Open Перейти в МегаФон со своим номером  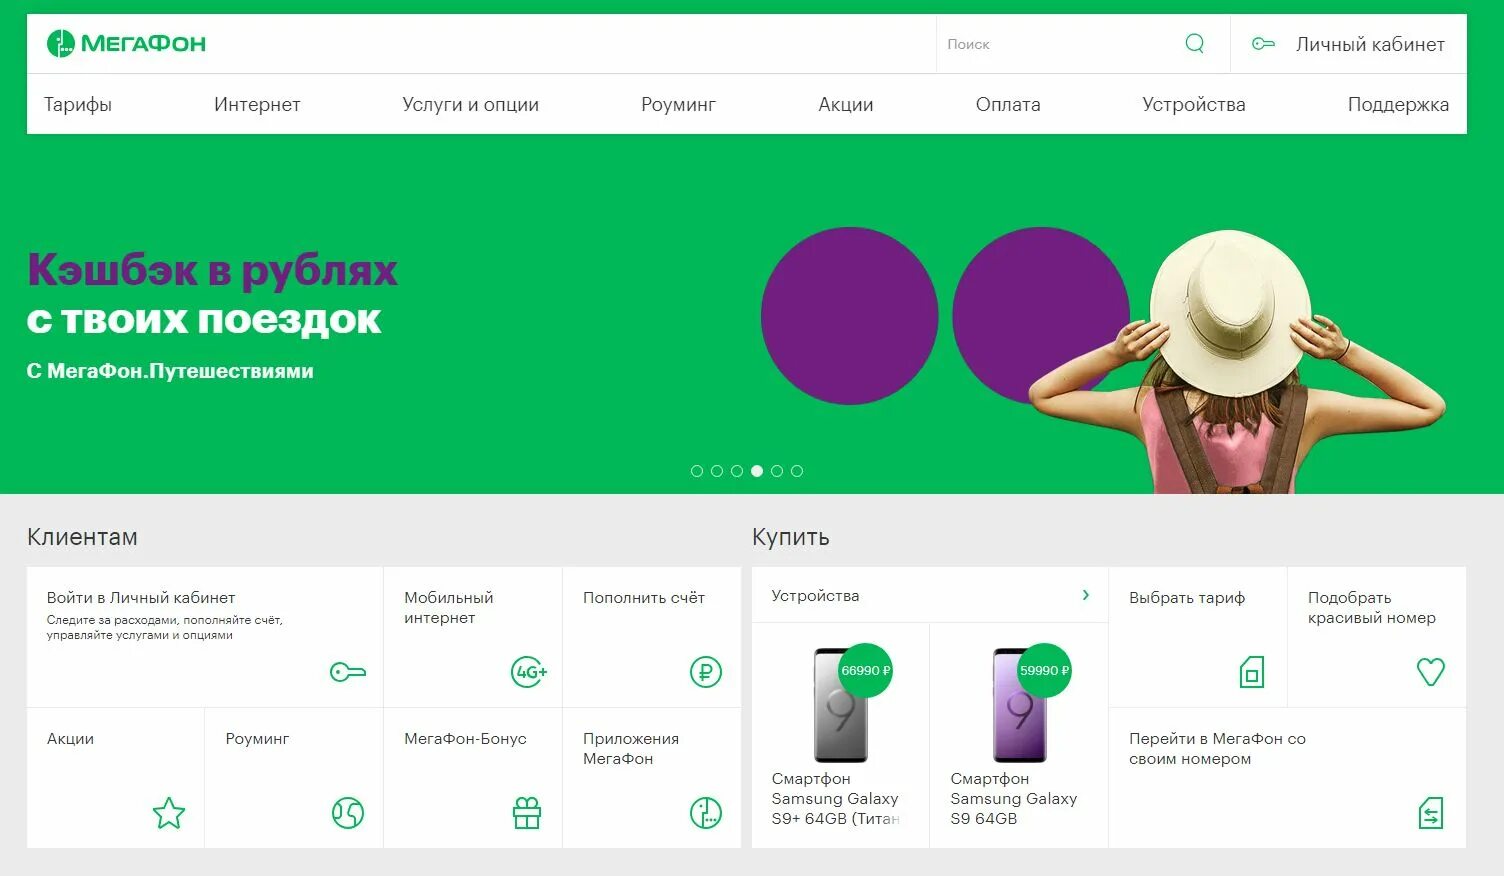[1288, 778]
